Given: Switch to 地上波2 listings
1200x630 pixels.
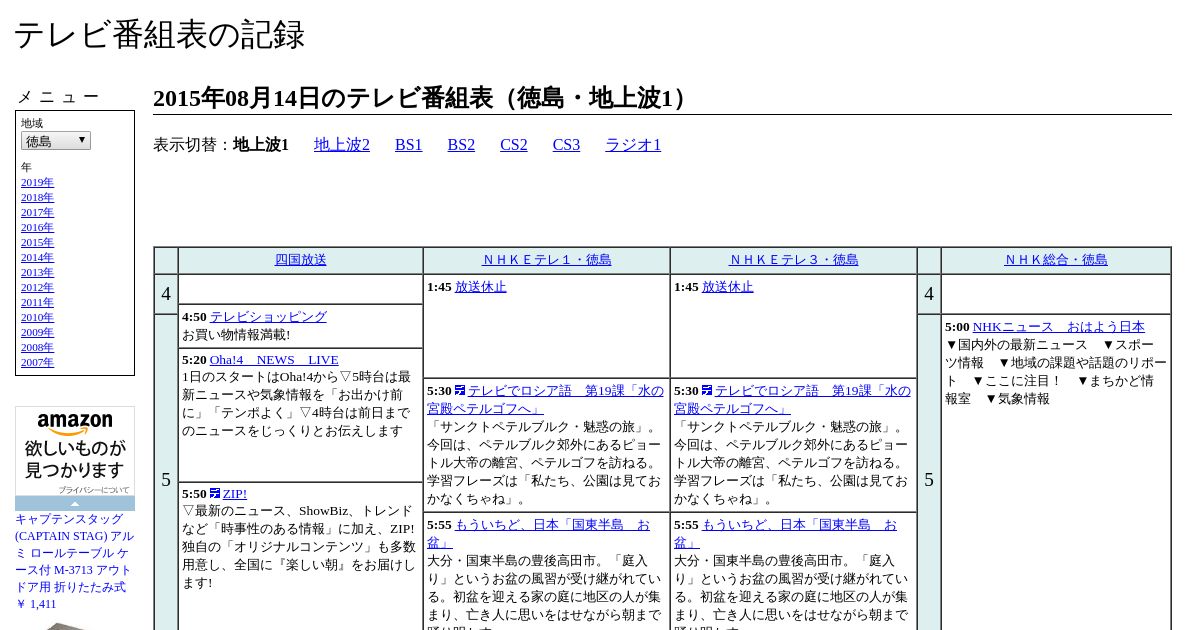Looking at the screenshot, I should coord(342,145).
